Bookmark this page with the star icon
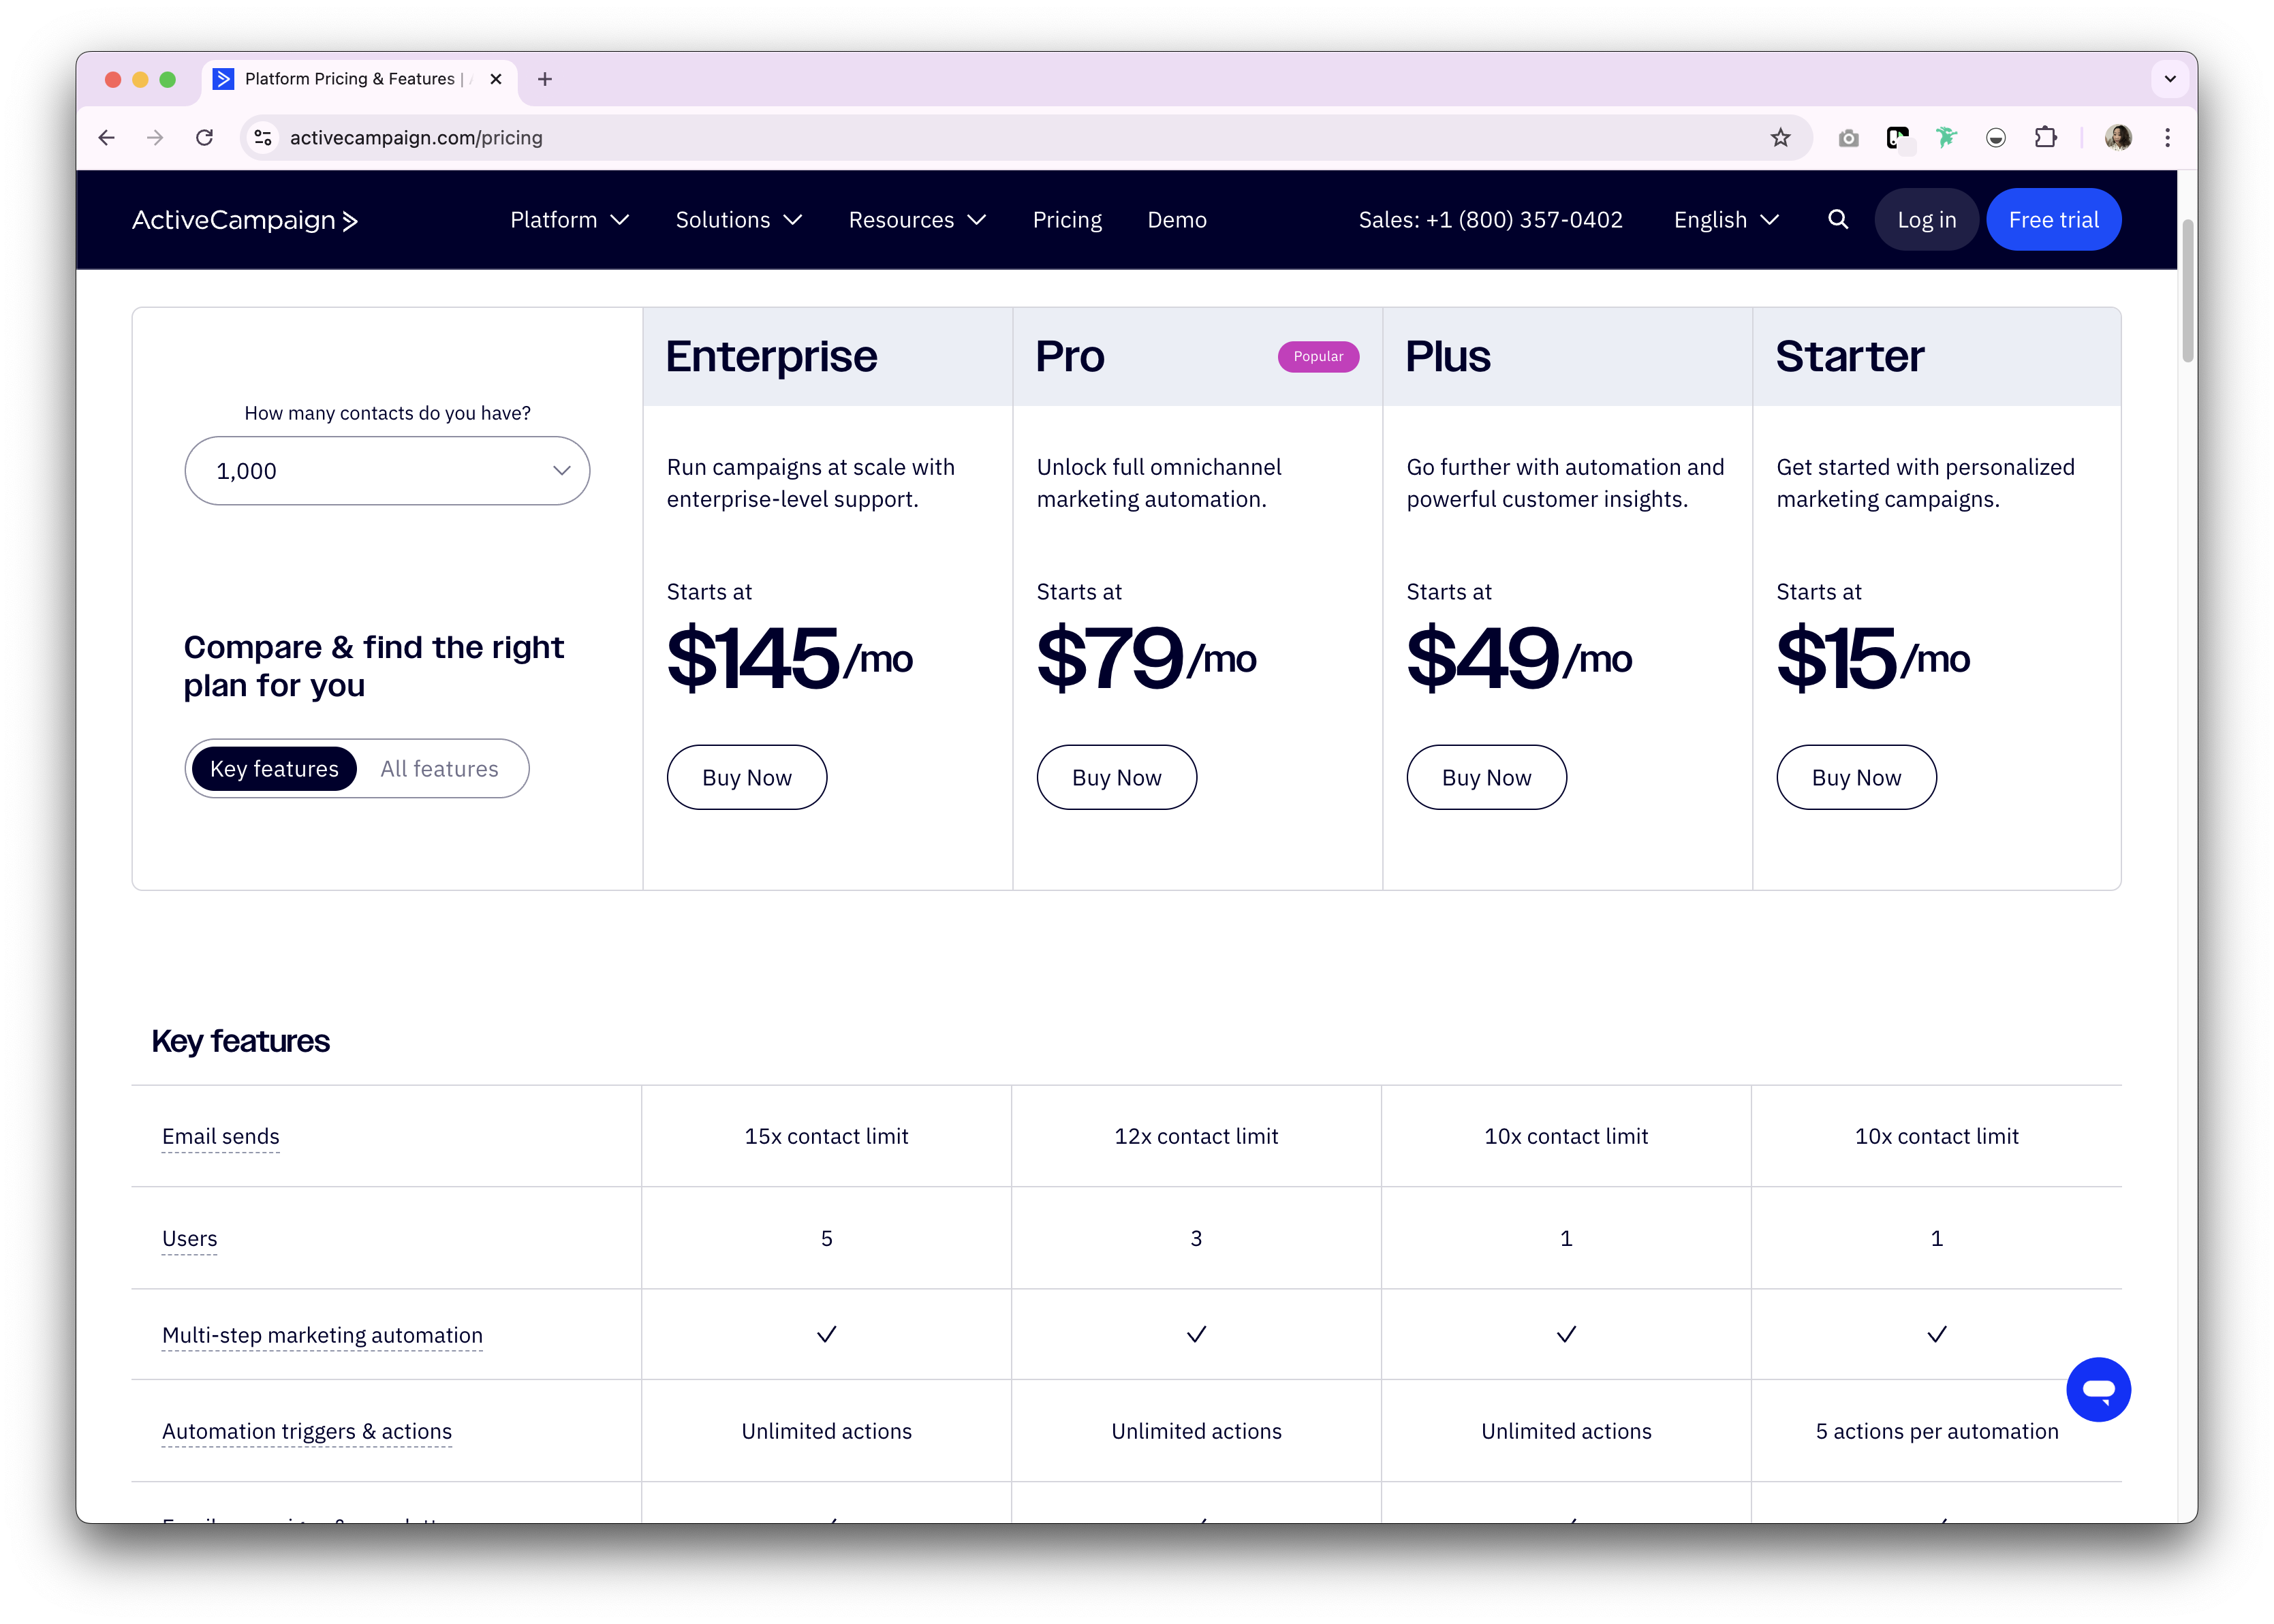The width and height of the screenshot is (2274, 1624). [1780, 138]
